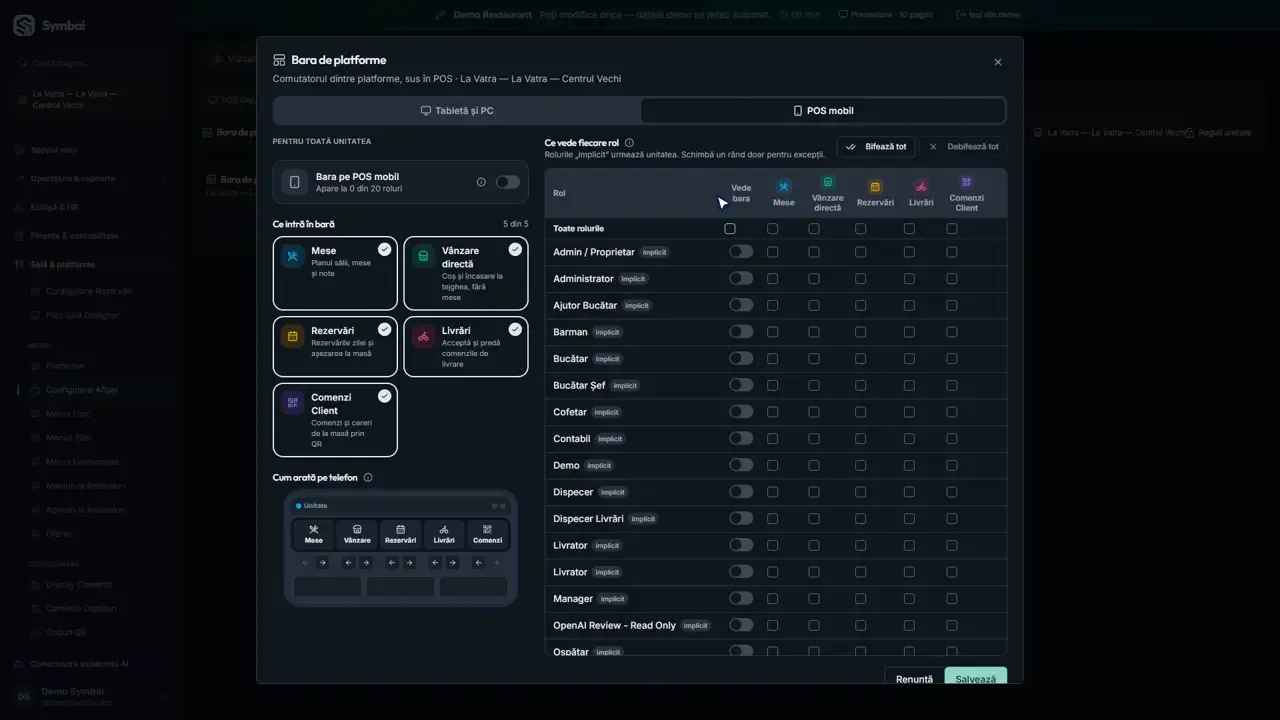Click the Vânzare directă column header icon
1280x720 pixels.
827,182
